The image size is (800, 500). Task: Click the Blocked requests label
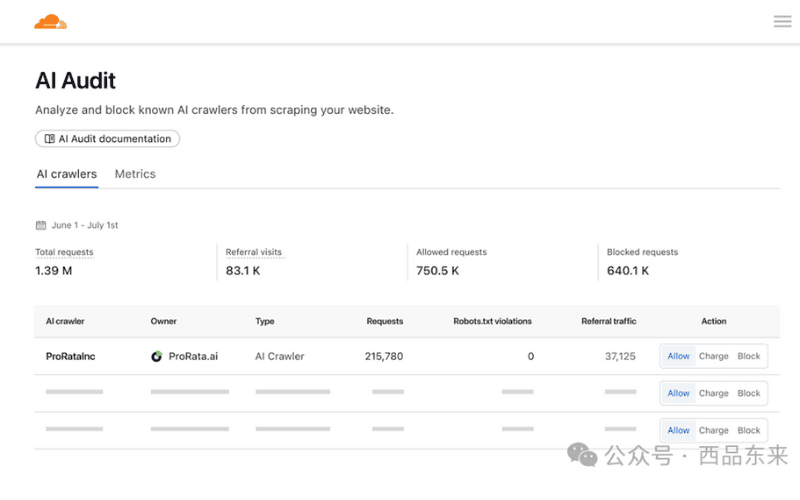pyautogui.click(x=642, y=252)
